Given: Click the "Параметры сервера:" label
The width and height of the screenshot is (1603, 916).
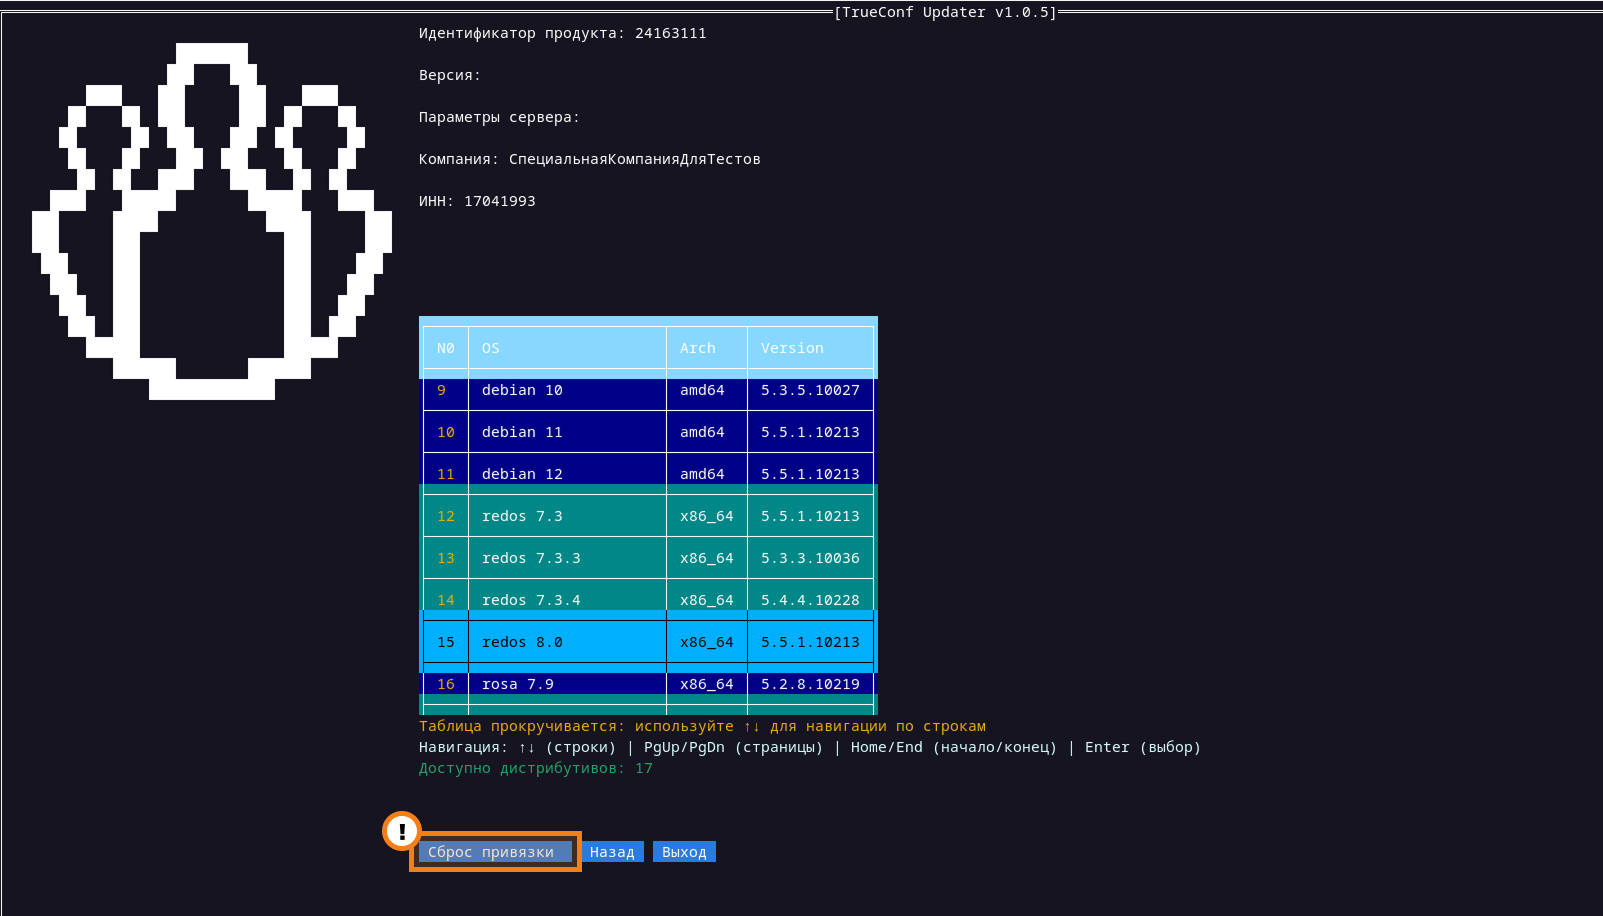Looking at the screenshot, I should (499, 117).
